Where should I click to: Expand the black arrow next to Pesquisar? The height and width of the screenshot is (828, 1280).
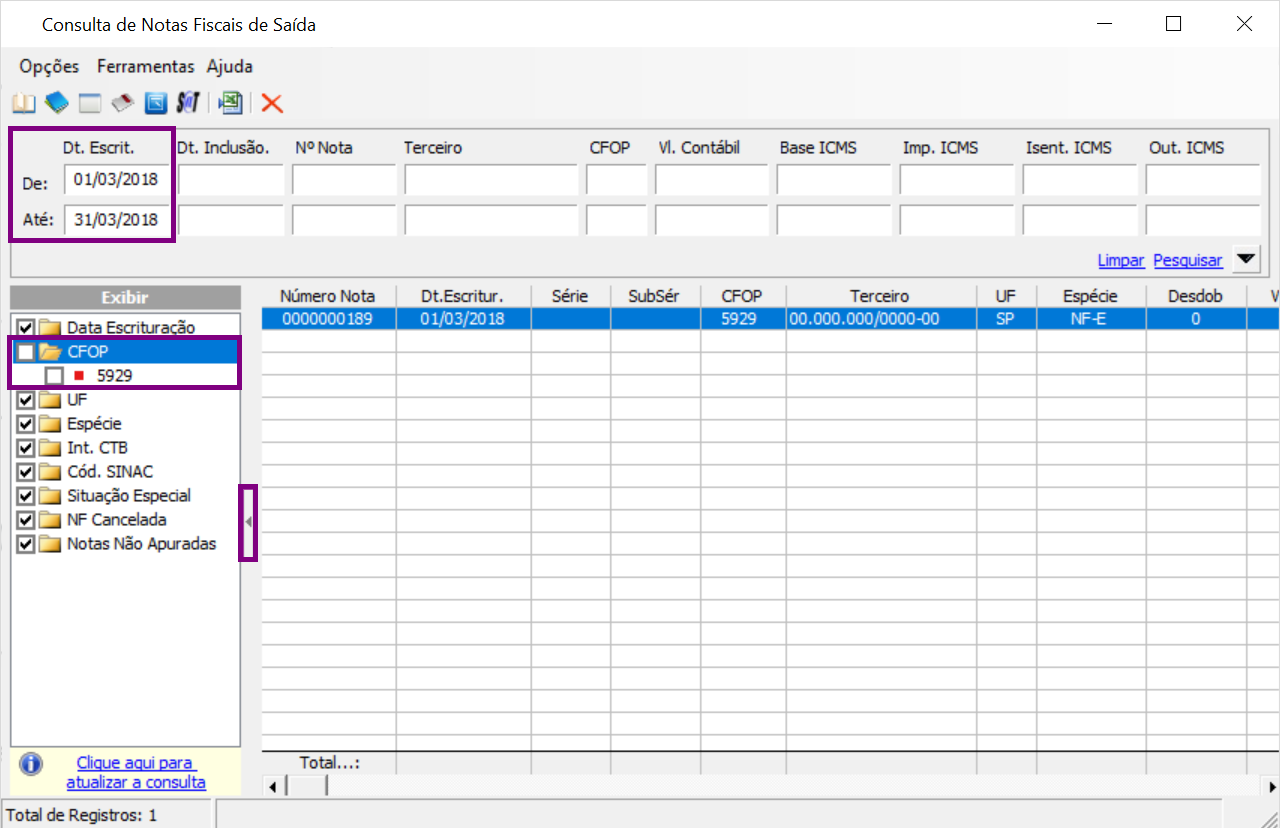coord(1245,260)
